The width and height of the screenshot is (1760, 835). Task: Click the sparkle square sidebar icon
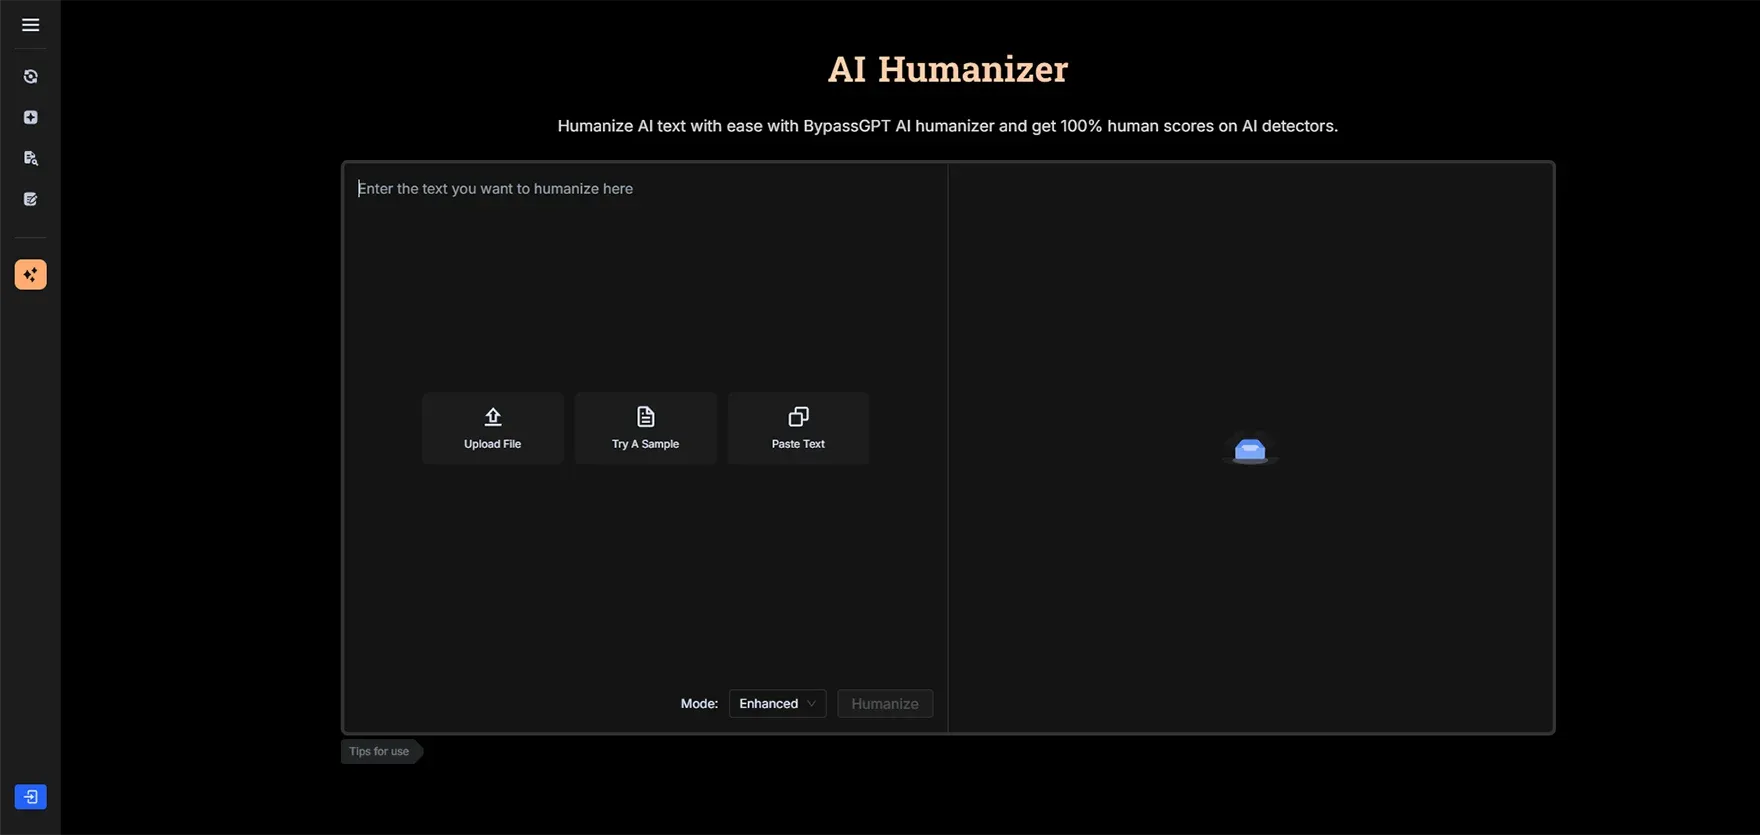point(31,118)
